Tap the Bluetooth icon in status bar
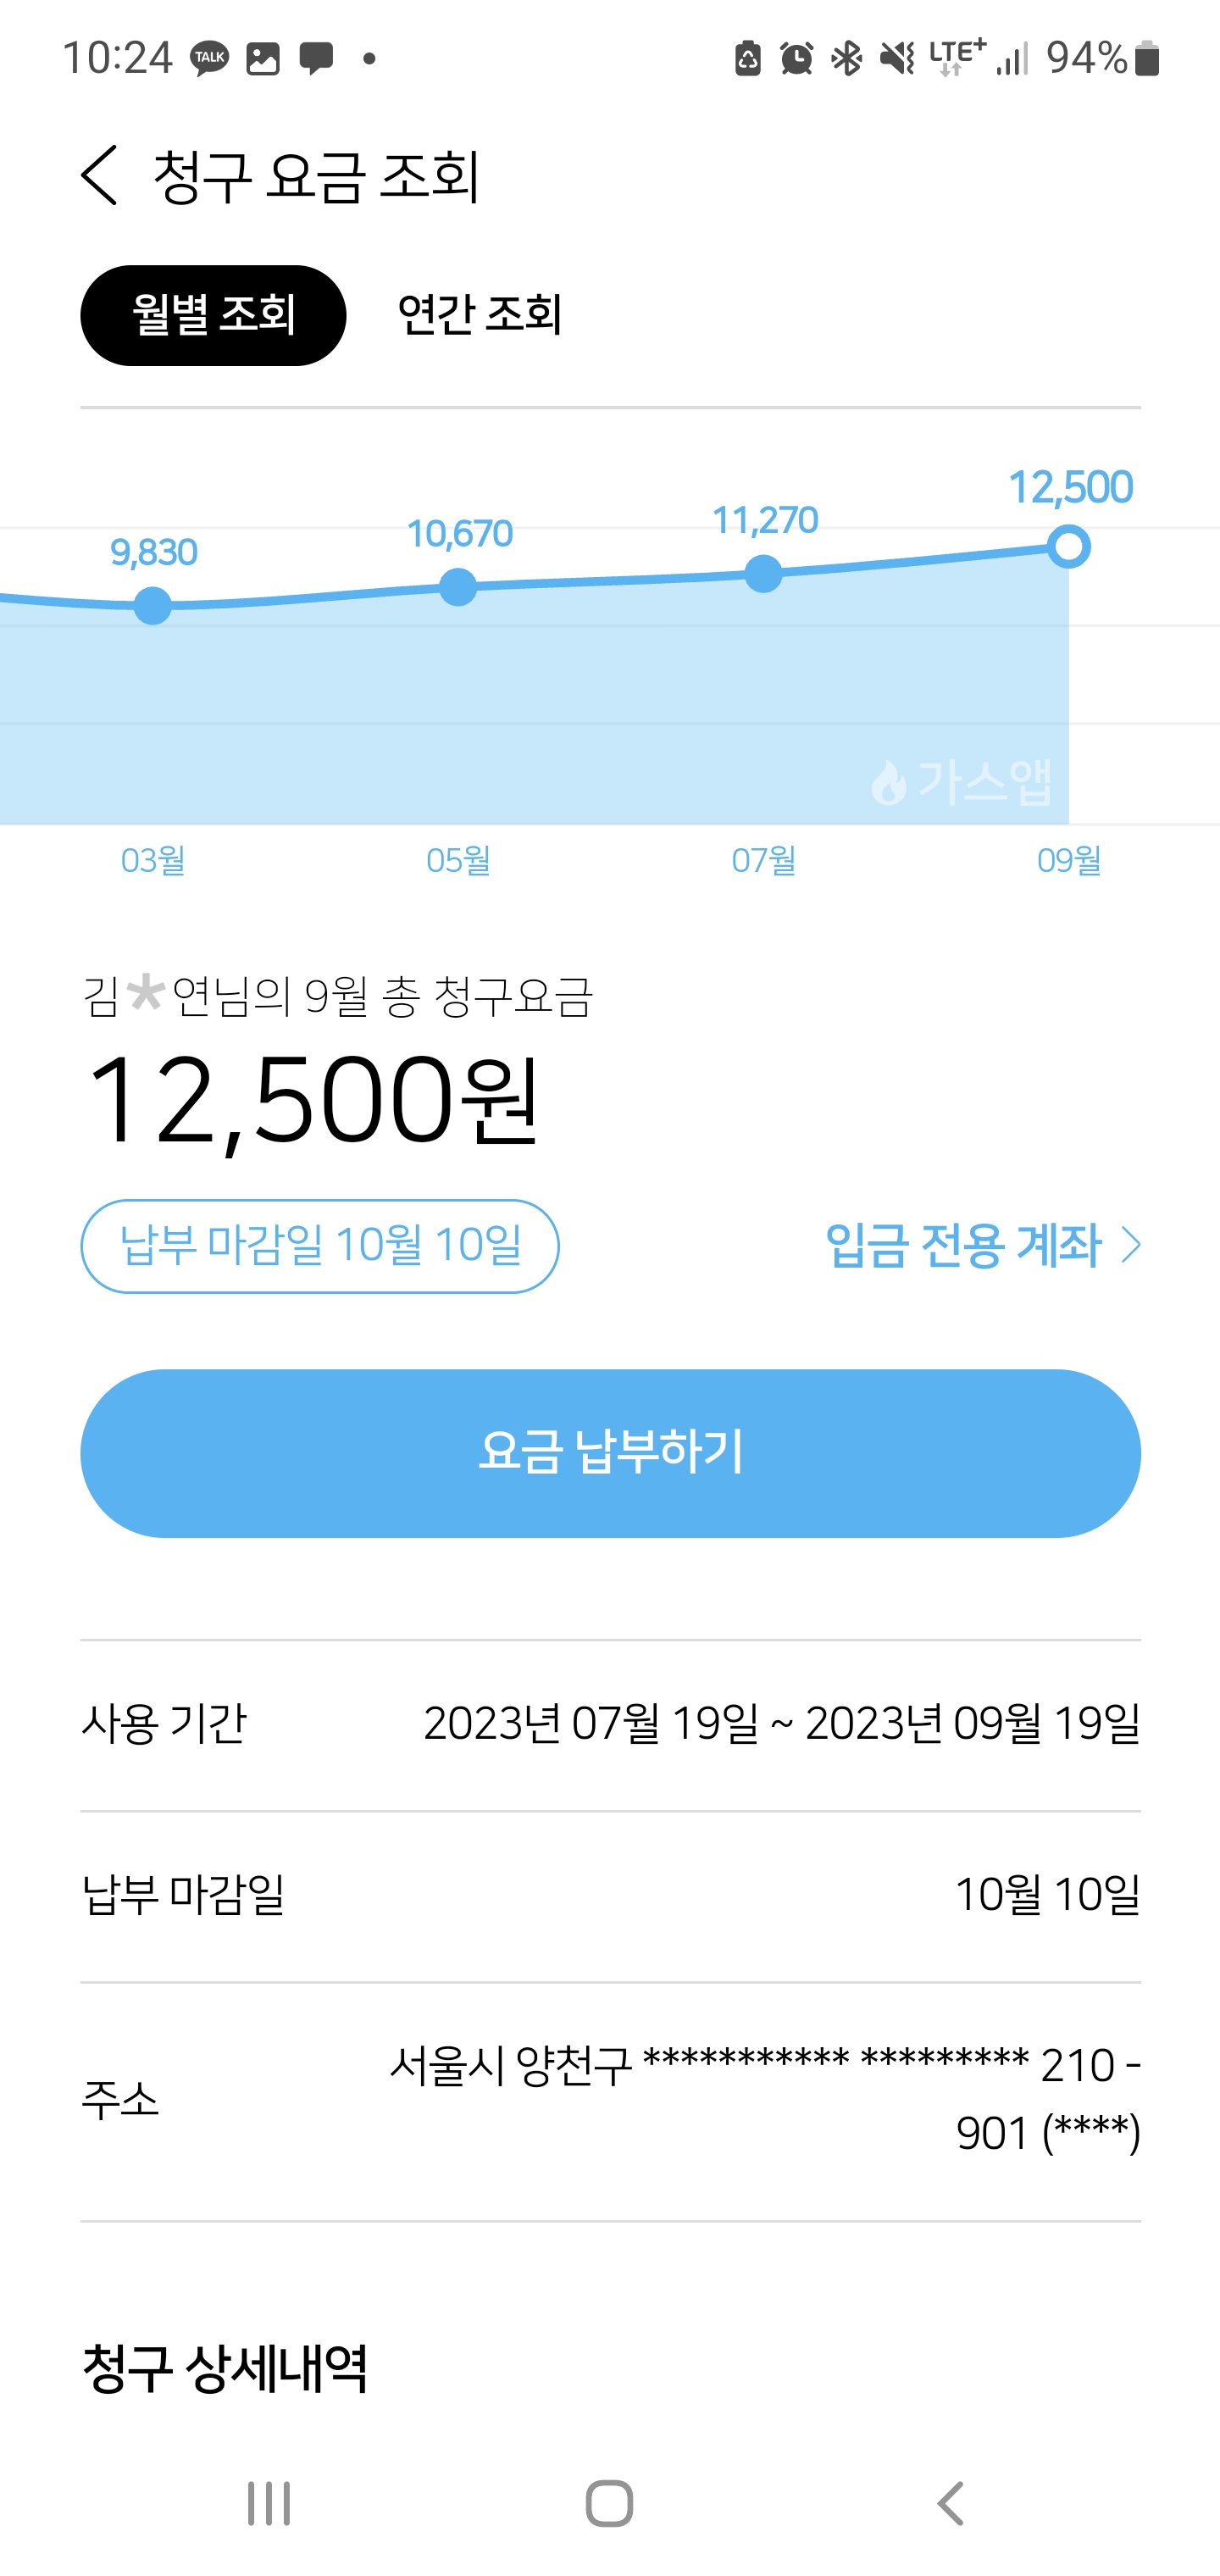Image resolution: width=1220 pixels, height=2576 pixels. click(847, 58)
